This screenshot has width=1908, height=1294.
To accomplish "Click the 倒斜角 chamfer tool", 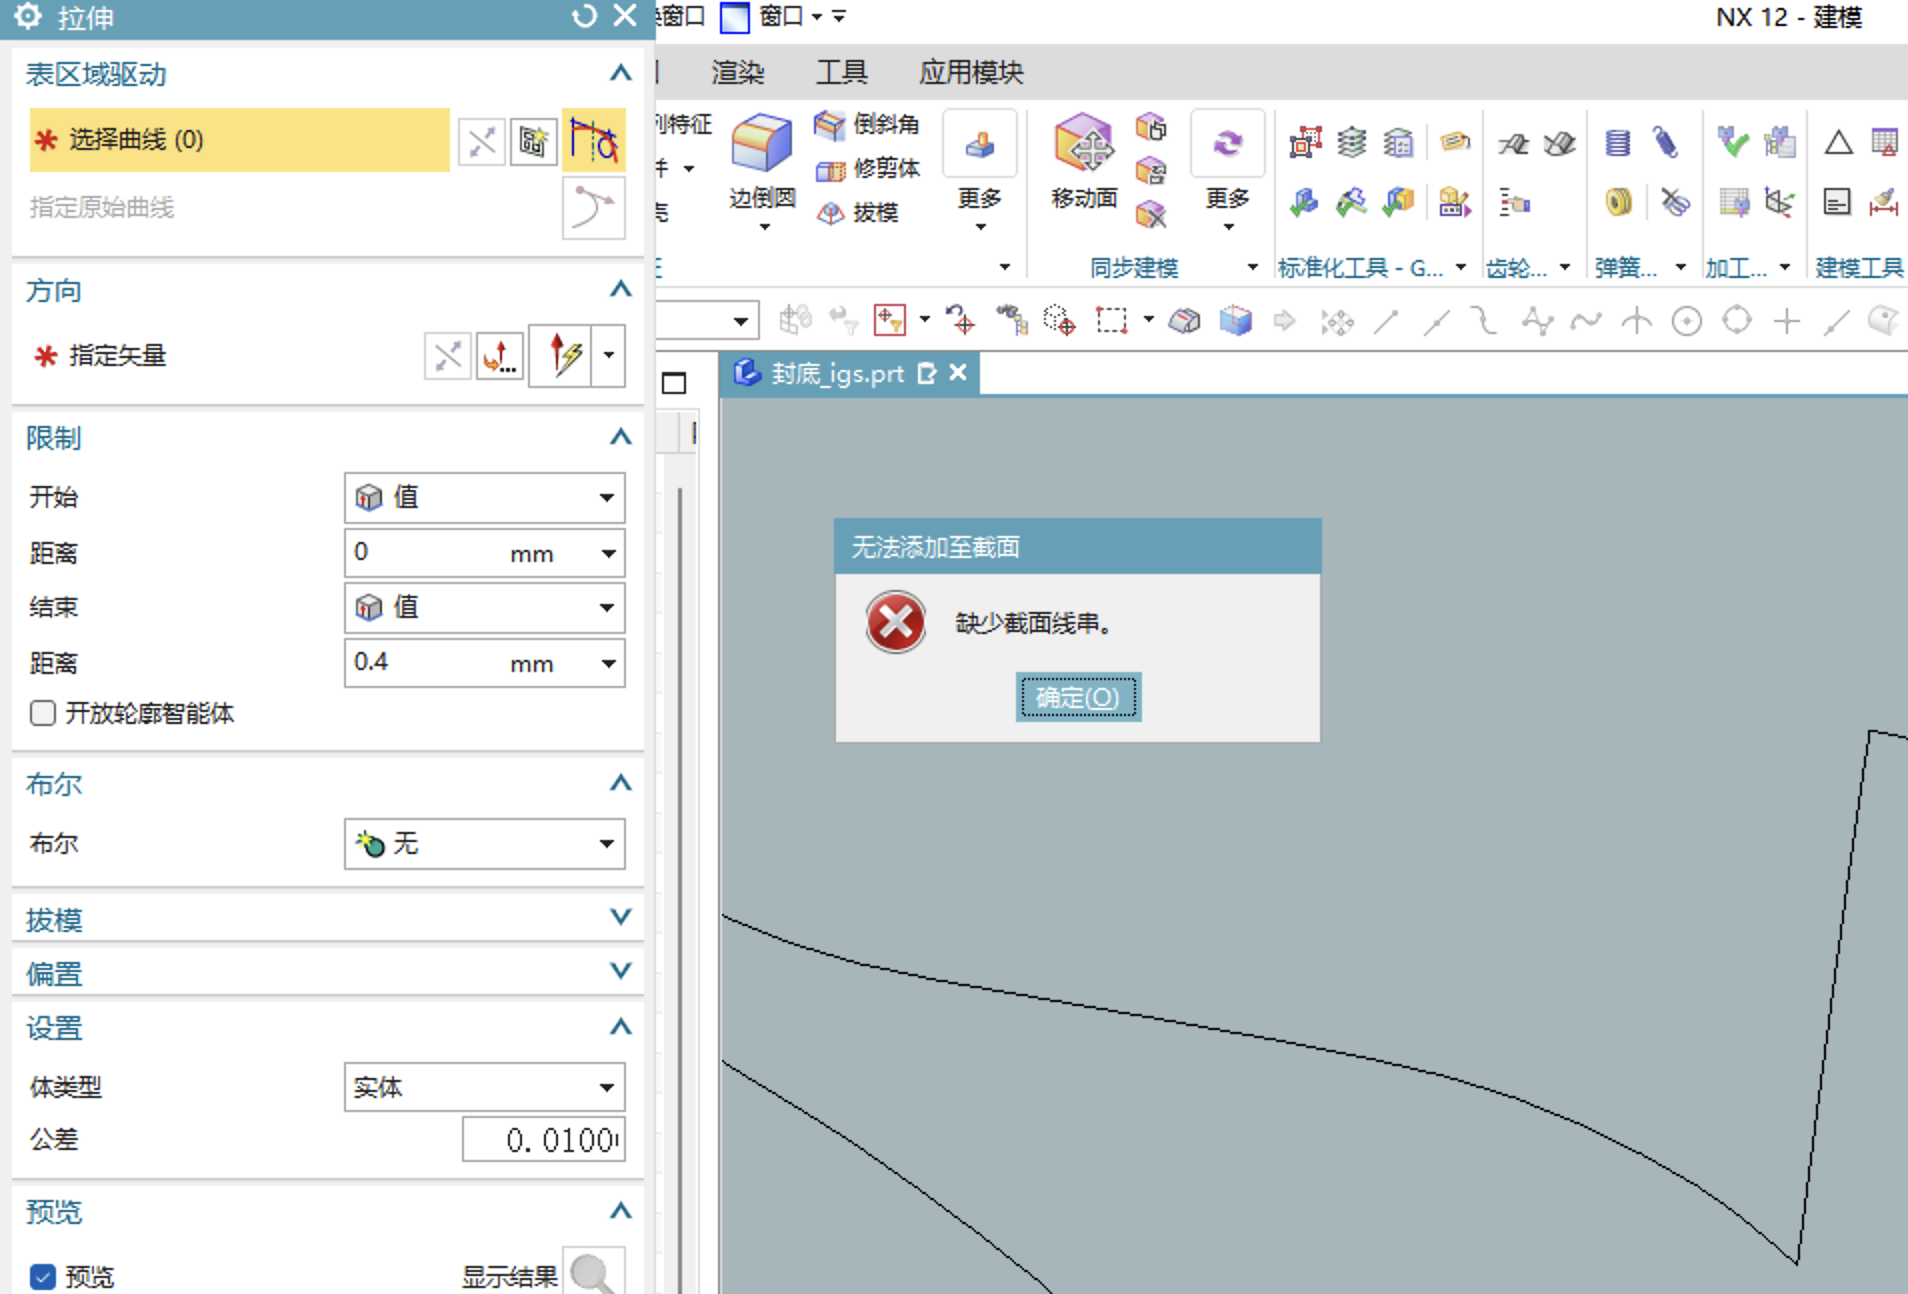I will tap(867, 124).
